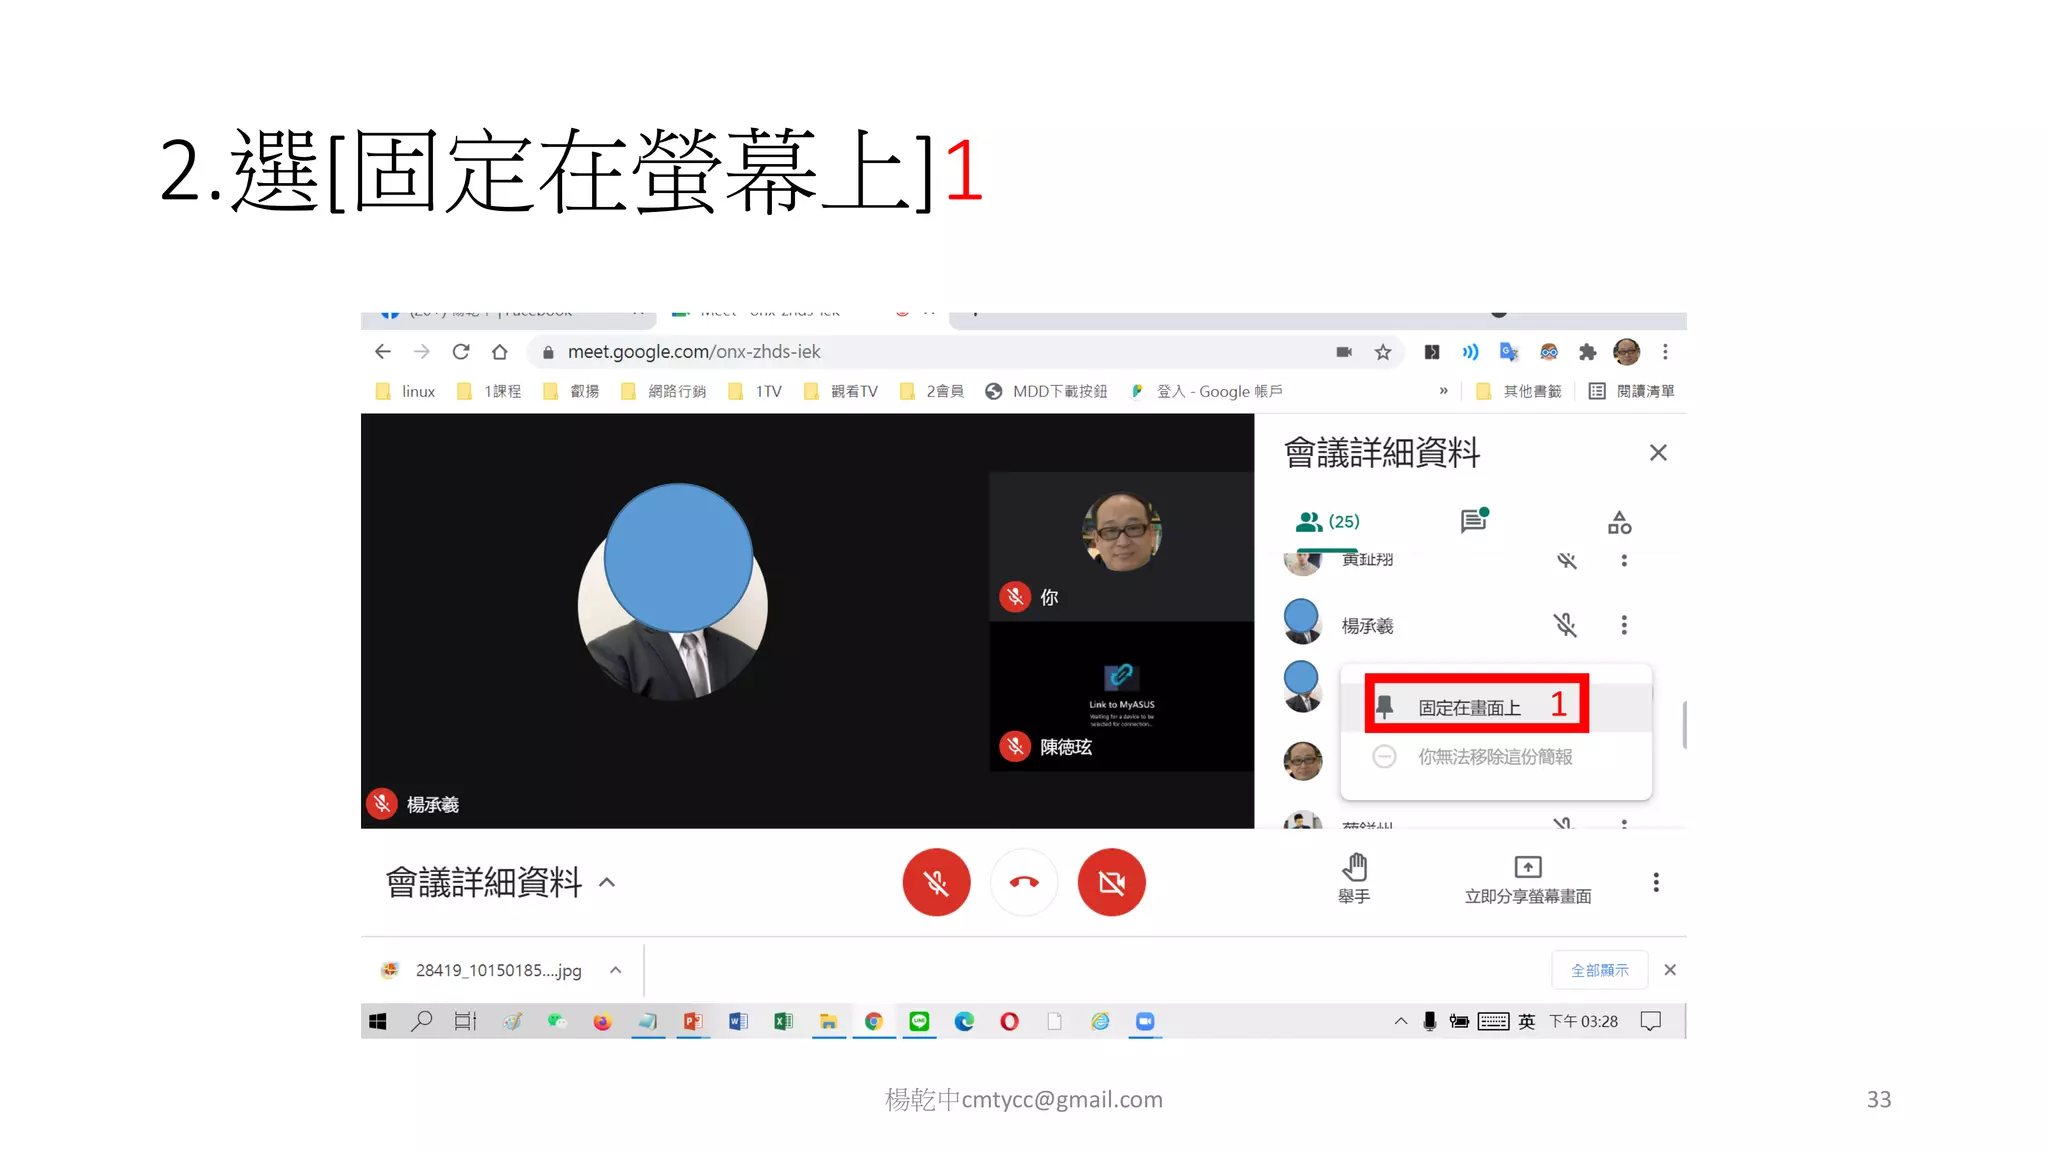Viewport: 2048px width, 1152px height.
Task: Reload the Meet page
Action: (461, 352)
